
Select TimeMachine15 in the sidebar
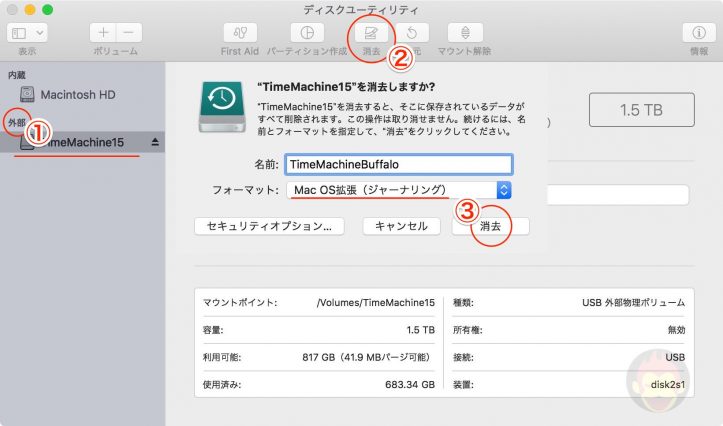click(83, 142)
